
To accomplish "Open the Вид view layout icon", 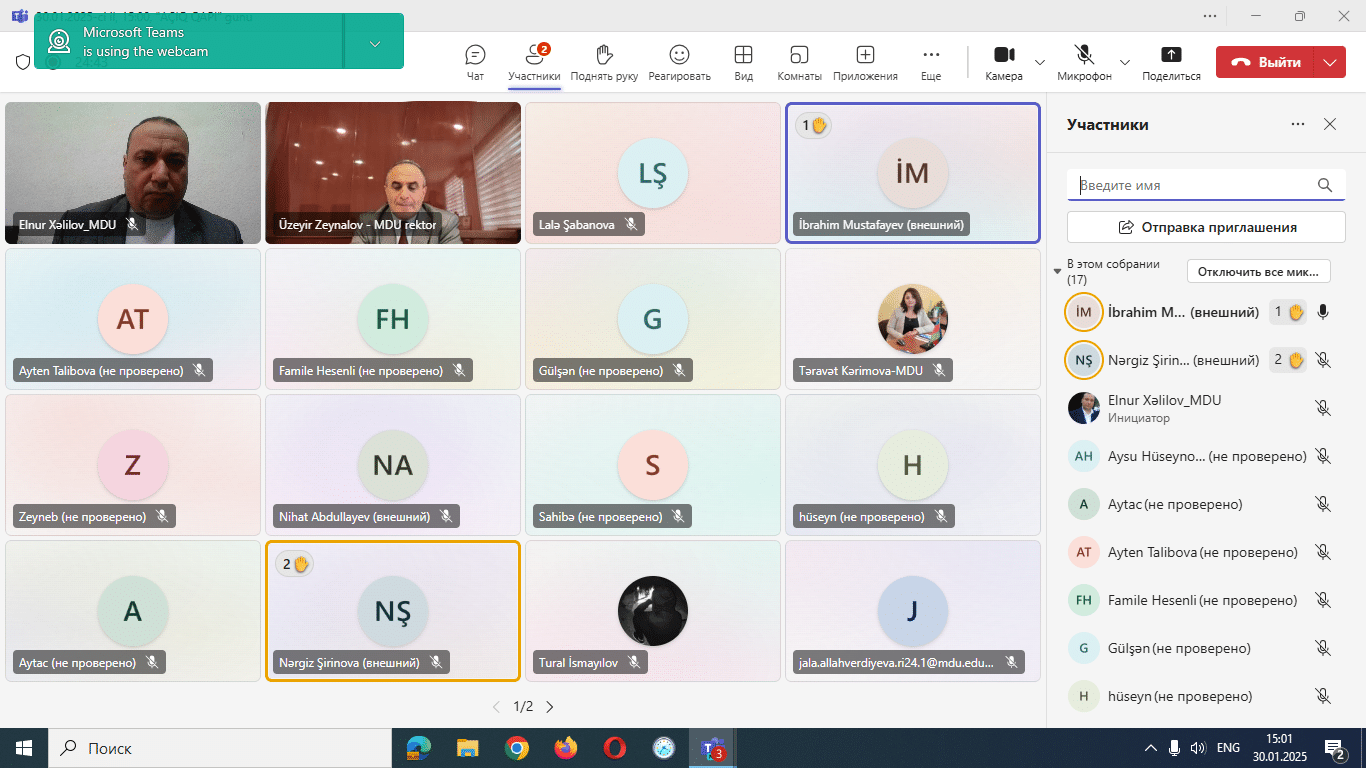I will (x=743, y=56).
